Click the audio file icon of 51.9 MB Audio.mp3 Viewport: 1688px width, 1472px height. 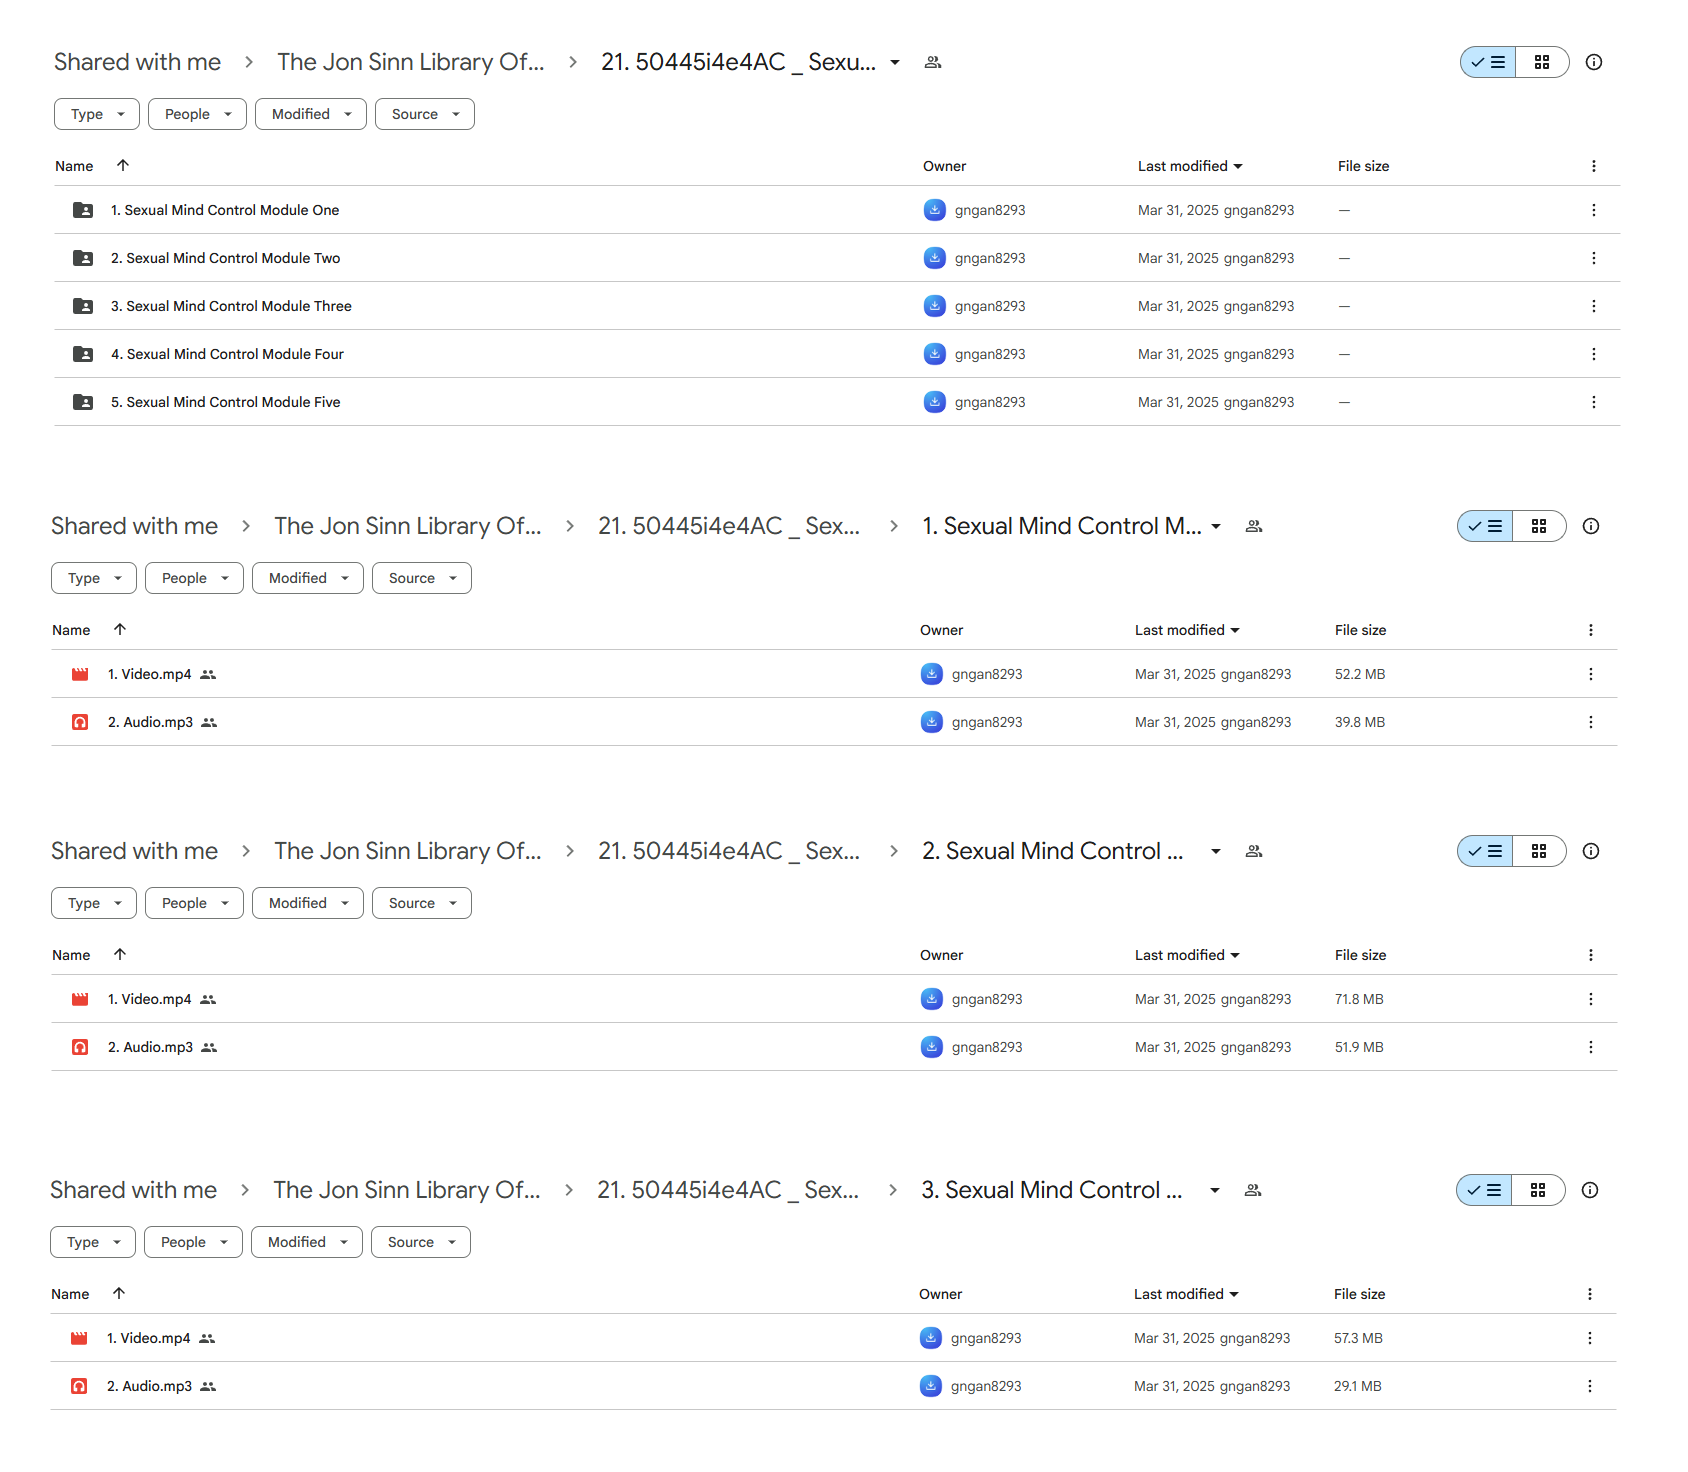80,1047
